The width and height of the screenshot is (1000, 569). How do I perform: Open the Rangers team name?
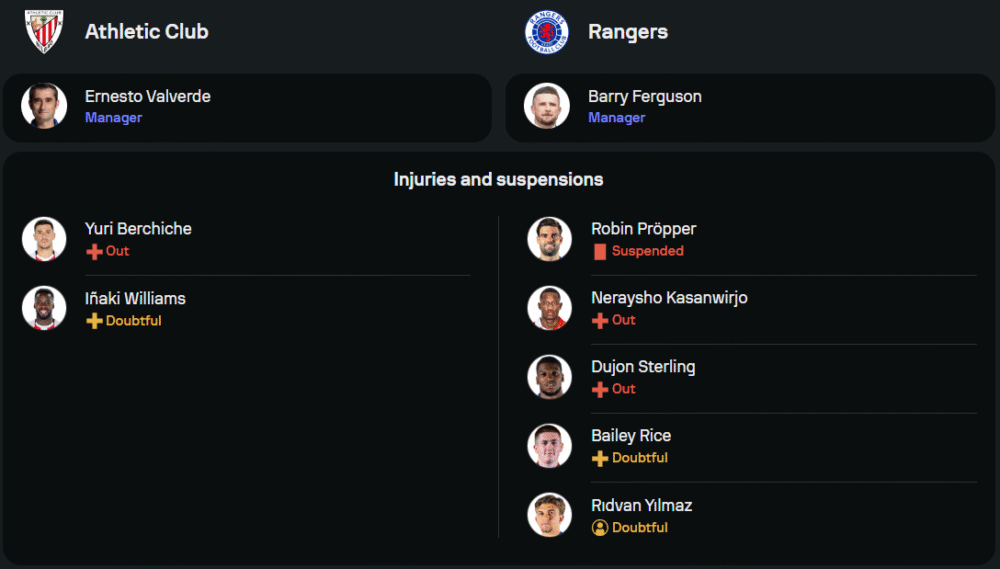pyautogui.click(x=628, y=31)
